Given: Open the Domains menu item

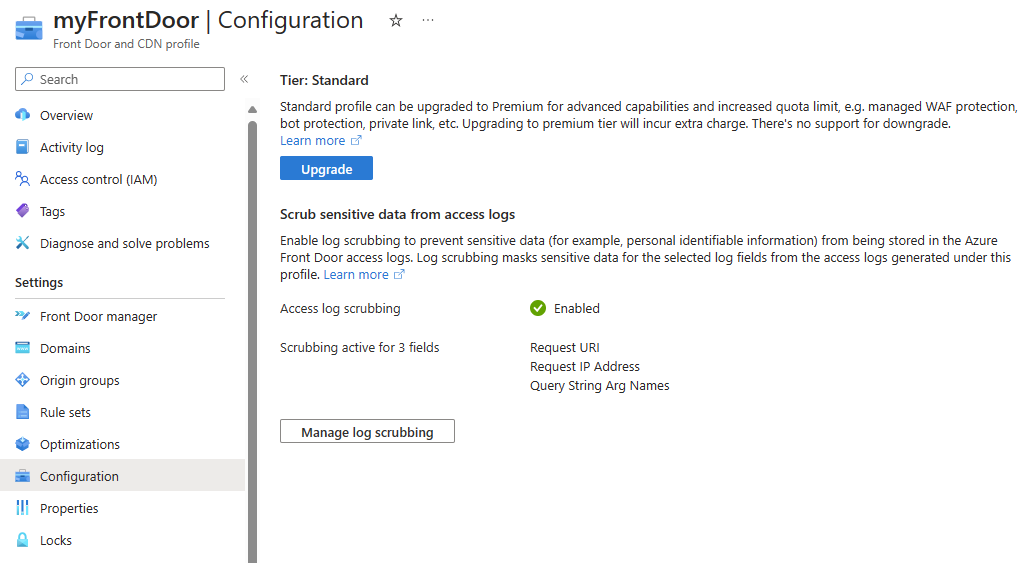Looking at the screenshot, I should [65, 348].
